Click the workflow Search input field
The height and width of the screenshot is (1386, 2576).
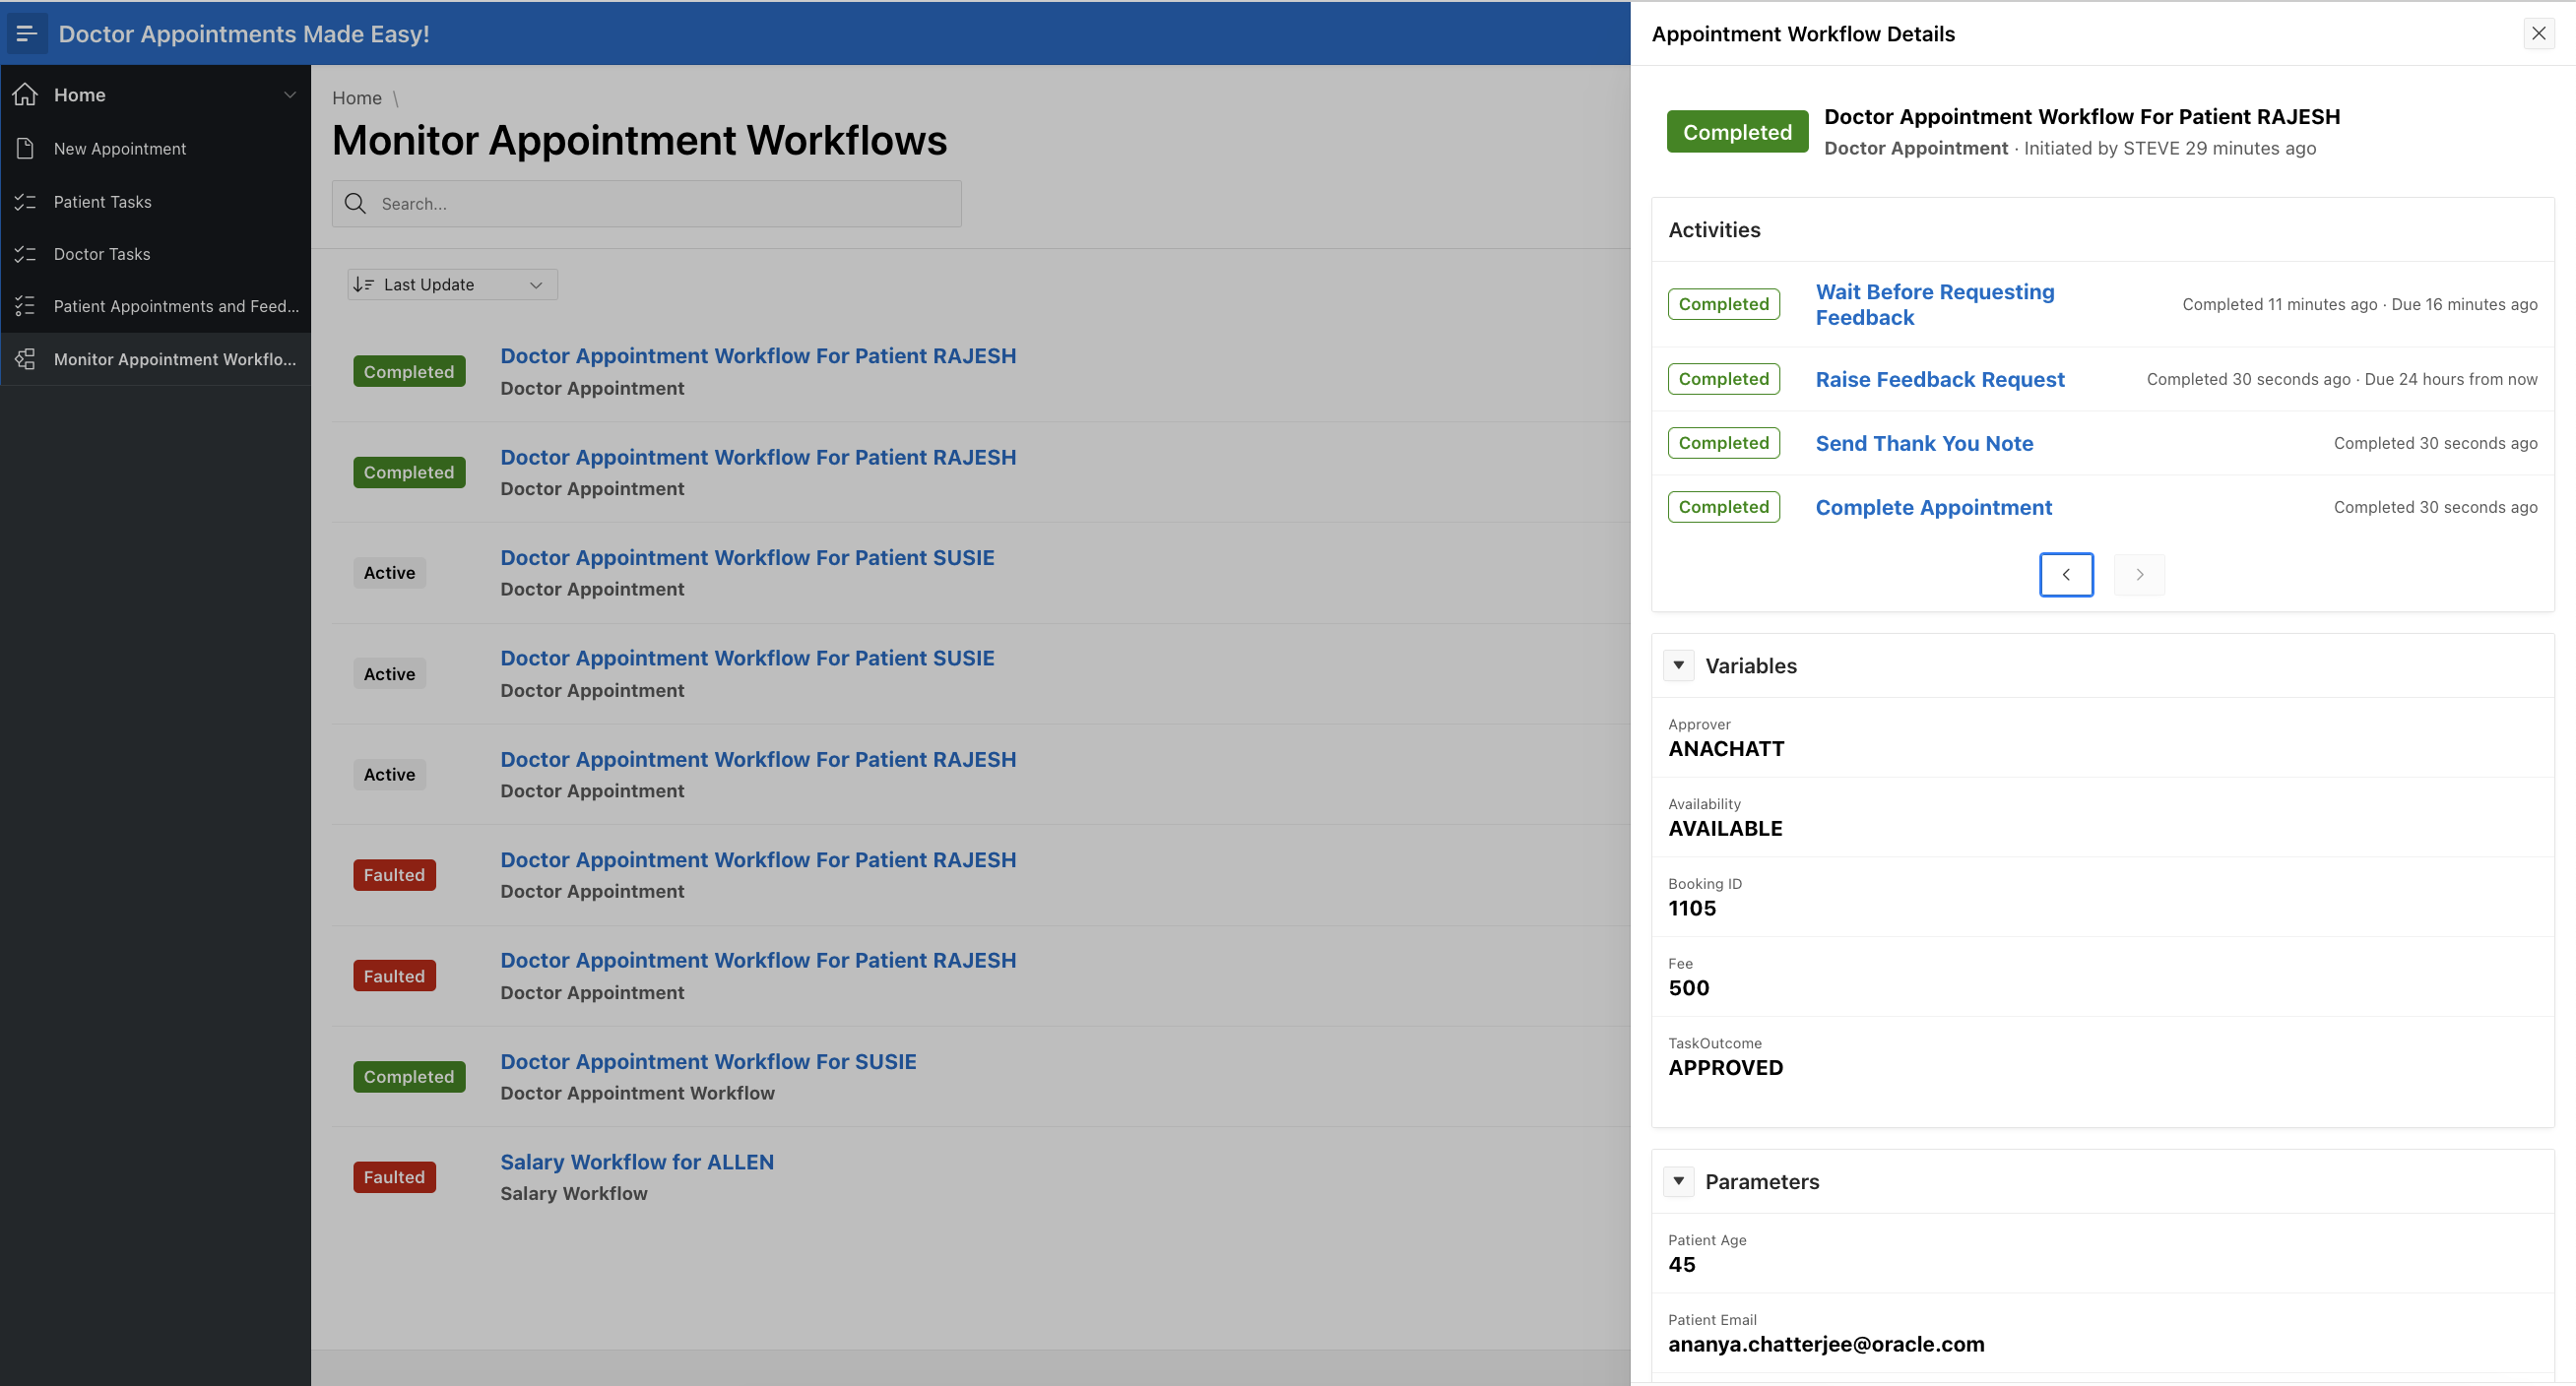click(660, 204)
